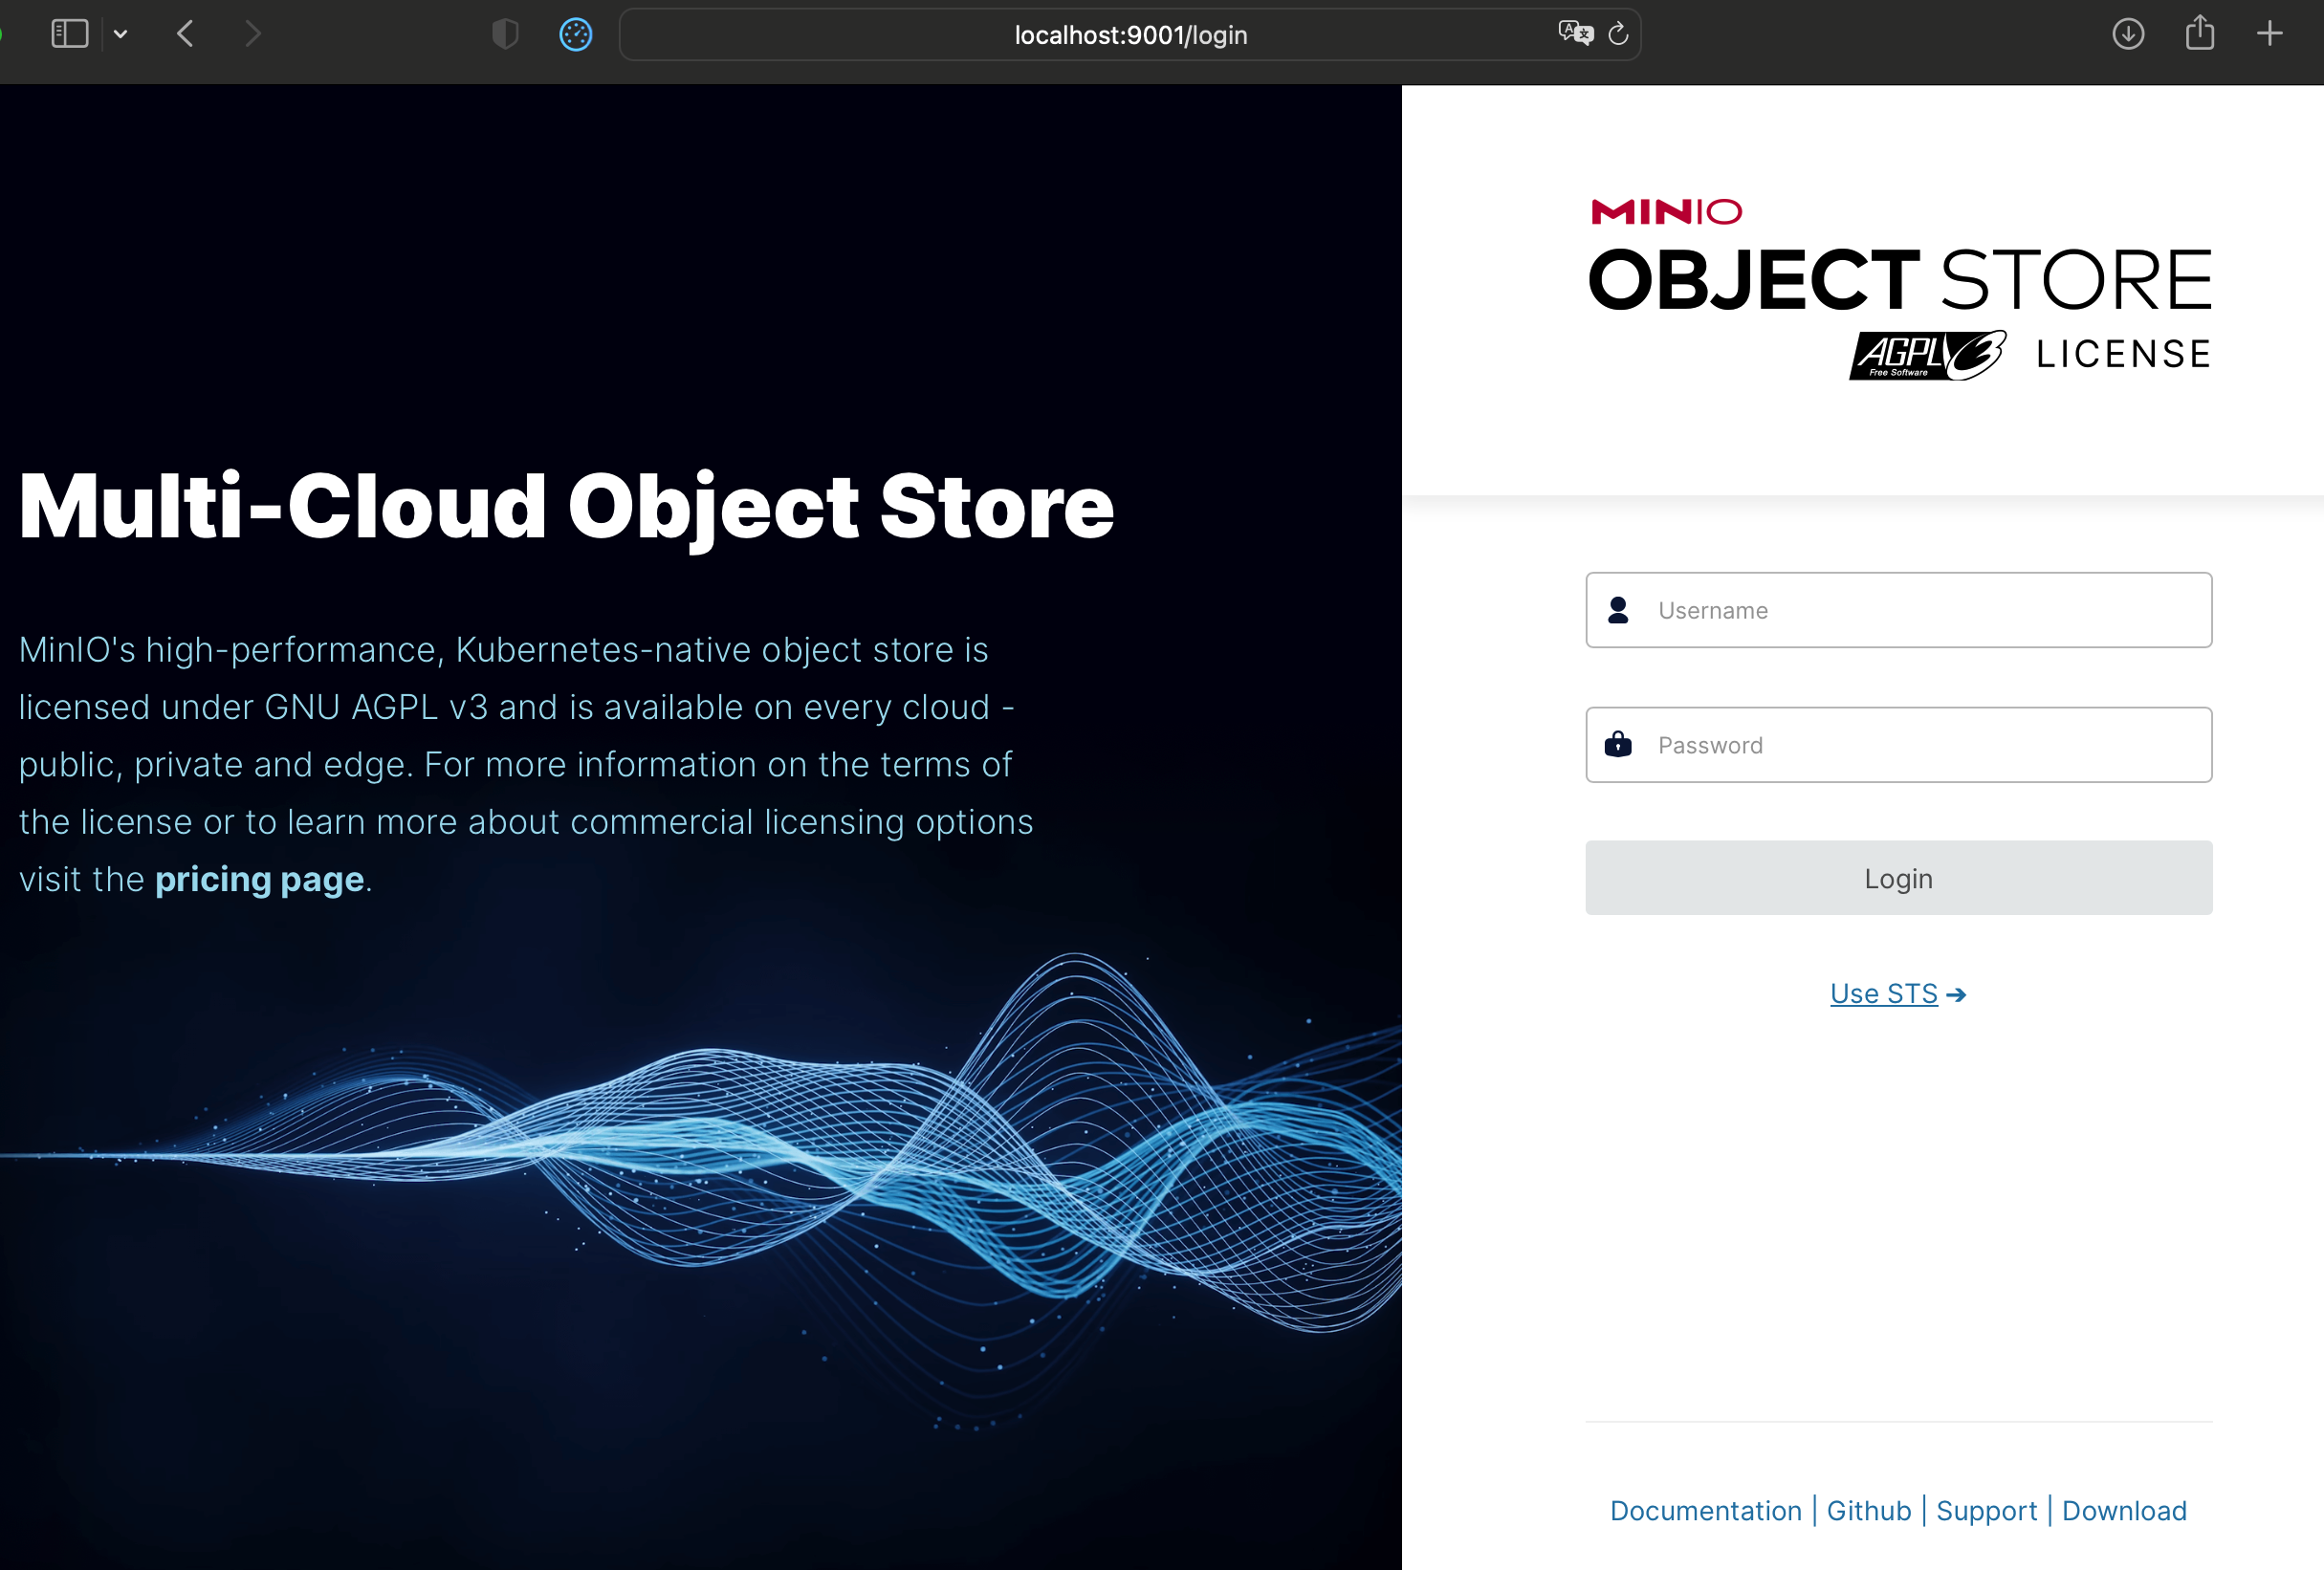Open a new tab with plus icon
This screenshot has width=2324, height=1570.
tap(2270, 34)
